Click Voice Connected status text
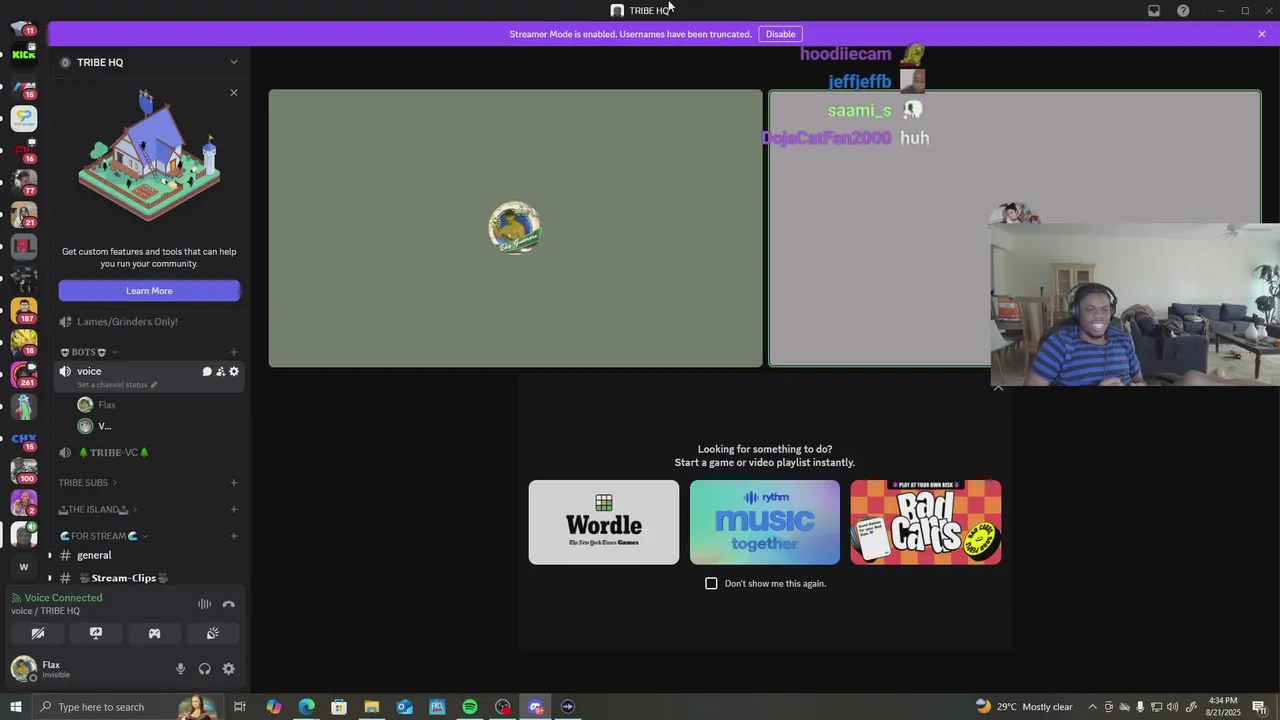Viewport: 1280px width, 720px height. pyautogui.click(x=63, y=598)
